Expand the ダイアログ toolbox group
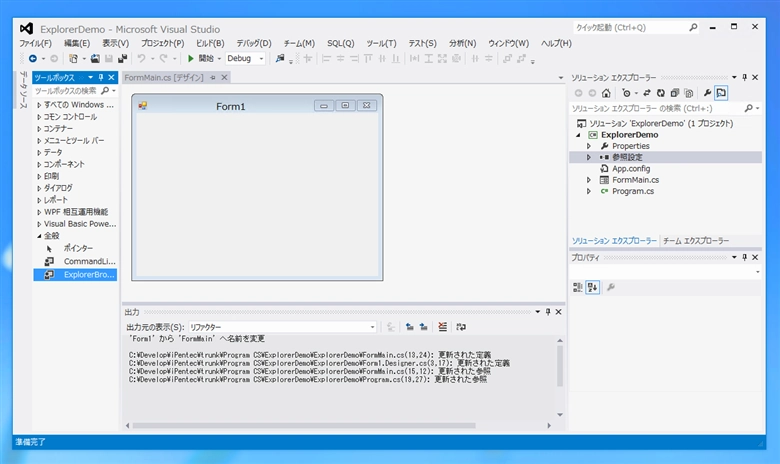This screenshot has width=780, height=464. 39,188
